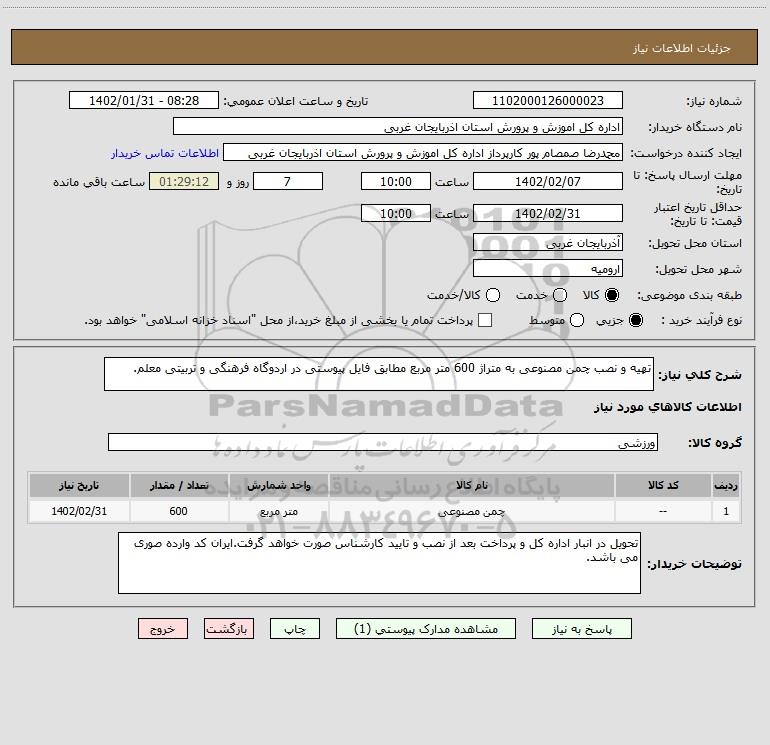Click the گروه کالا field ورزشی
Image resolution: width=770 pixels, height=745 pixels.
pyautogui.click(x=383, y=442)
